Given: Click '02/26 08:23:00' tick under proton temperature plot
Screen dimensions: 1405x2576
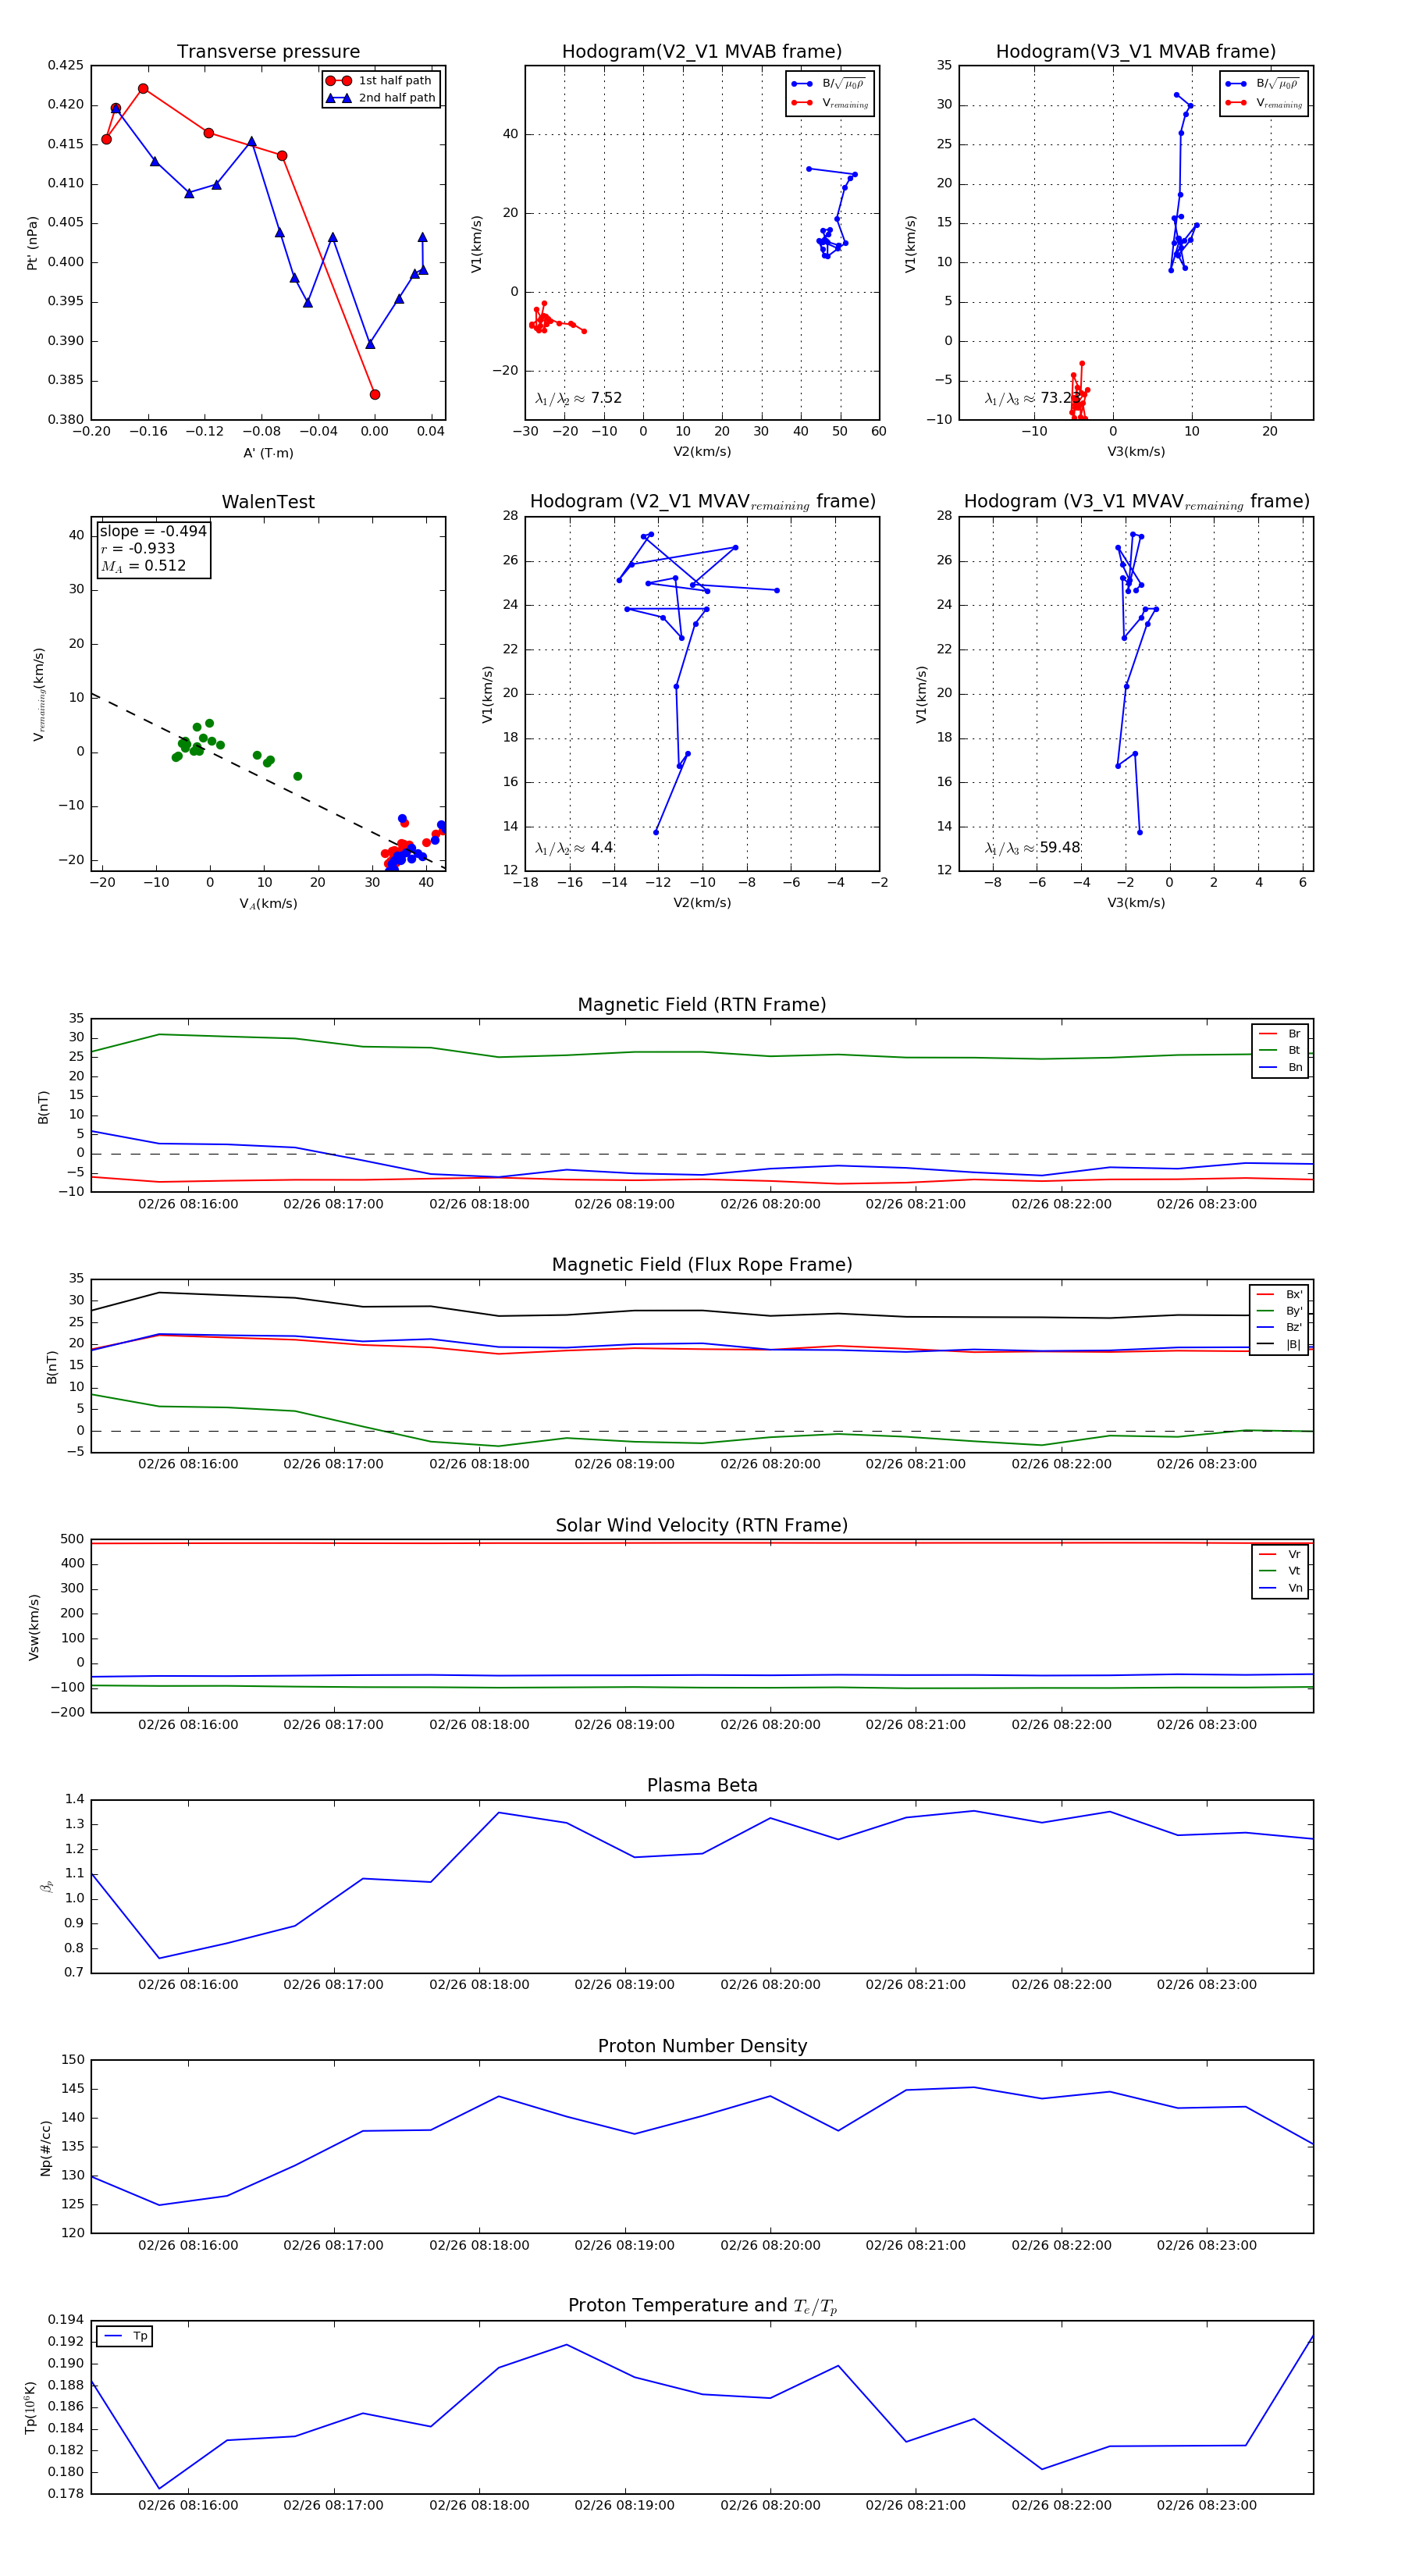Looking at the screenshot, I should [x=1206, y=2505].
